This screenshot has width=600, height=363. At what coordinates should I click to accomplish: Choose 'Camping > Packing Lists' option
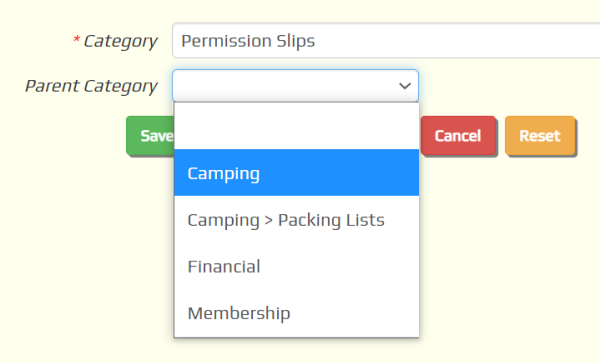[x=297, y=220]
